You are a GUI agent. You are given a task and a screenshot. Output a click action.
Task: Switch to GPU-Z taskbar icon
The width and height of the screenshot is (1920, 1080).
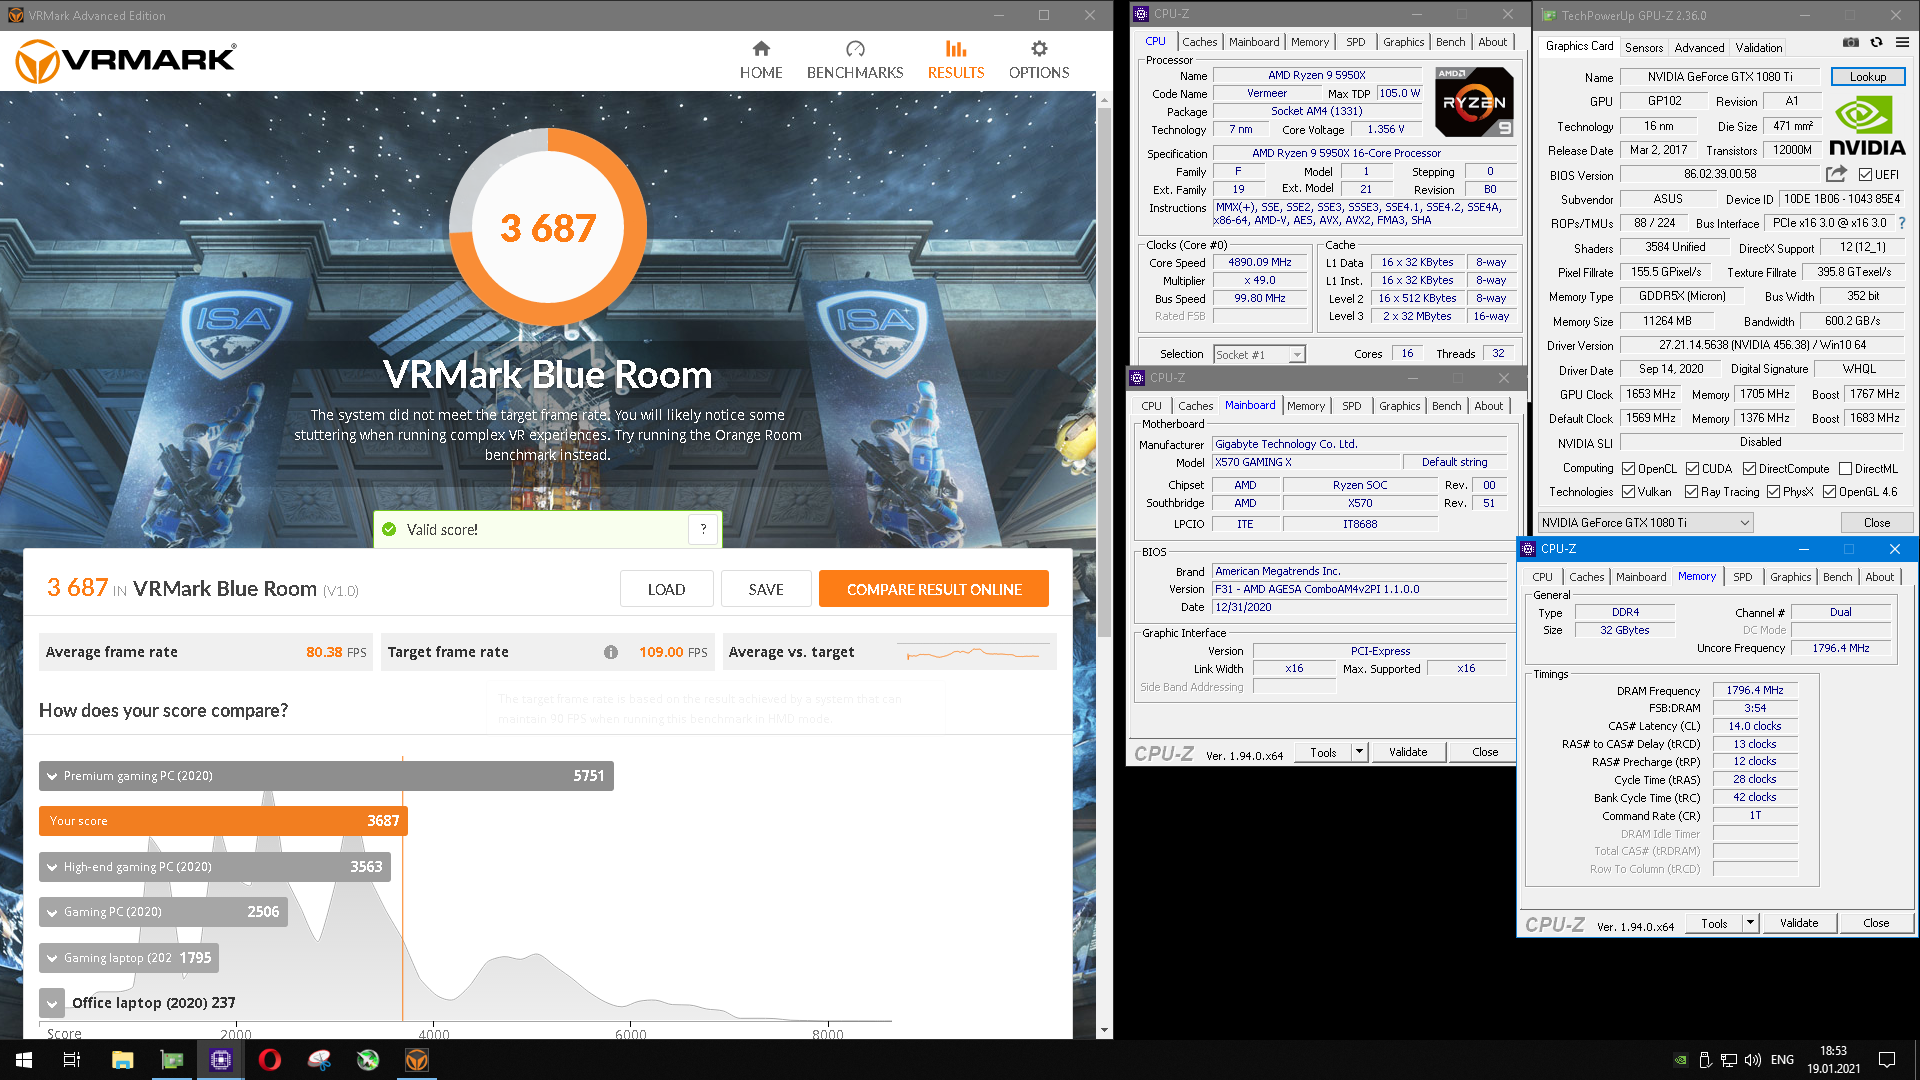[172, 1060]
